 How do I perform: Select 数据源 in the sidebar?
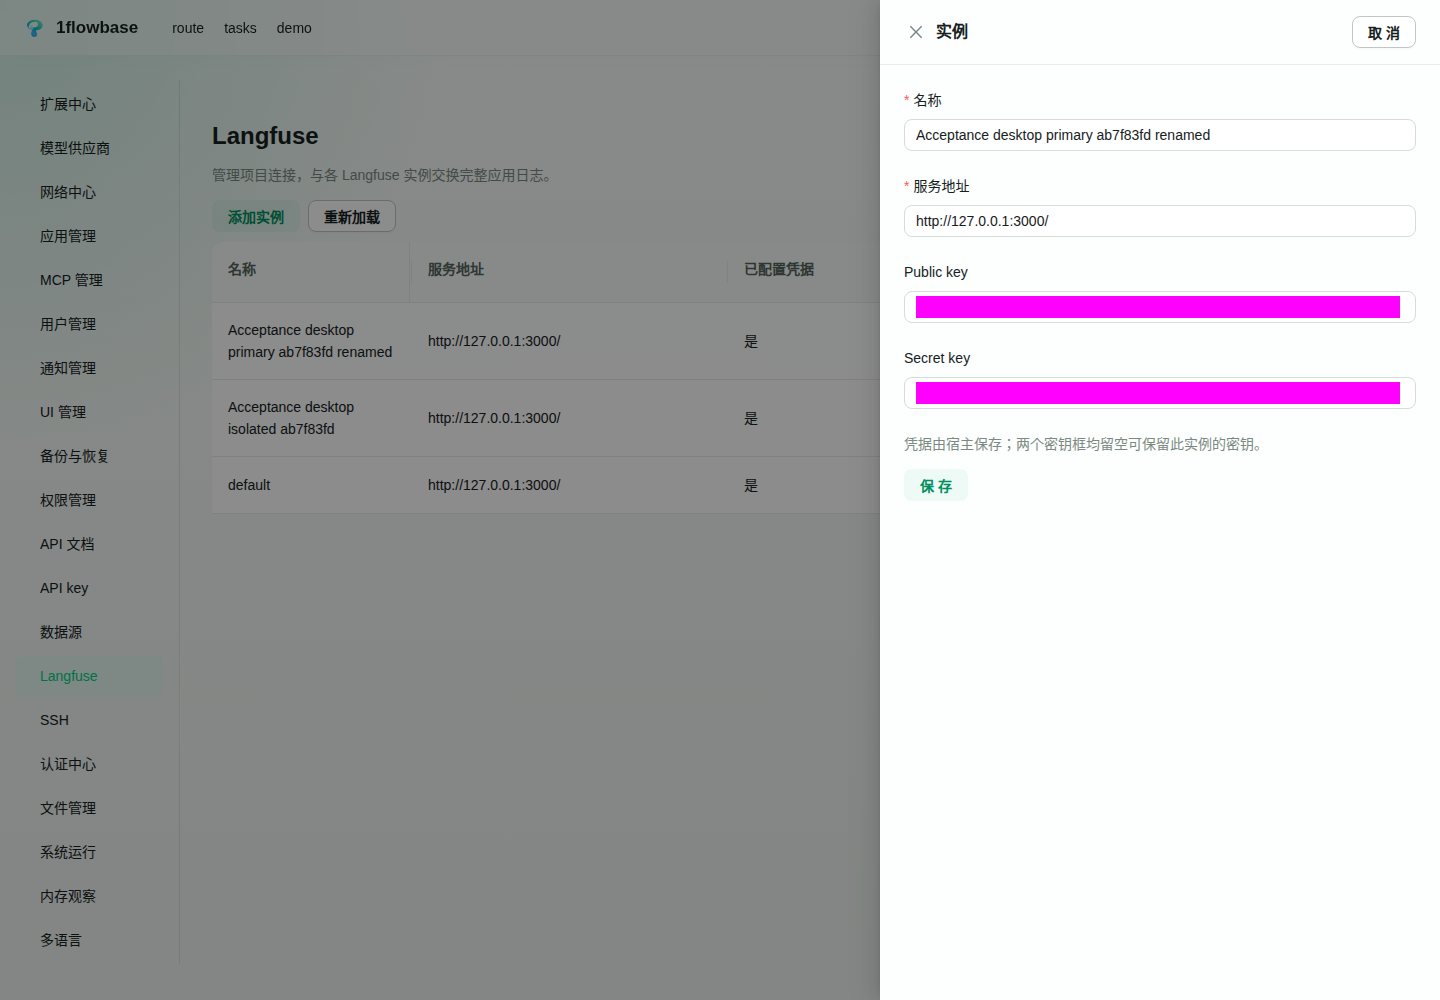tap(90, 632)
